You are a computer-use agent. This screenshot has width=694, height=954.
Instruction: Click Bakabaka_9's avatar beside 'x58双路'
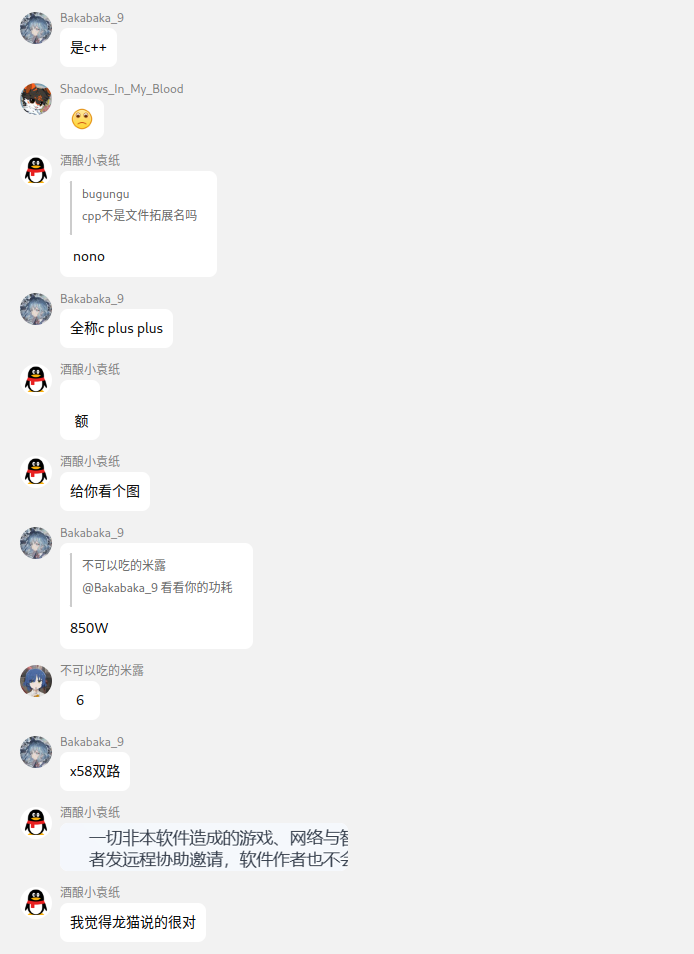click(36, 752)
